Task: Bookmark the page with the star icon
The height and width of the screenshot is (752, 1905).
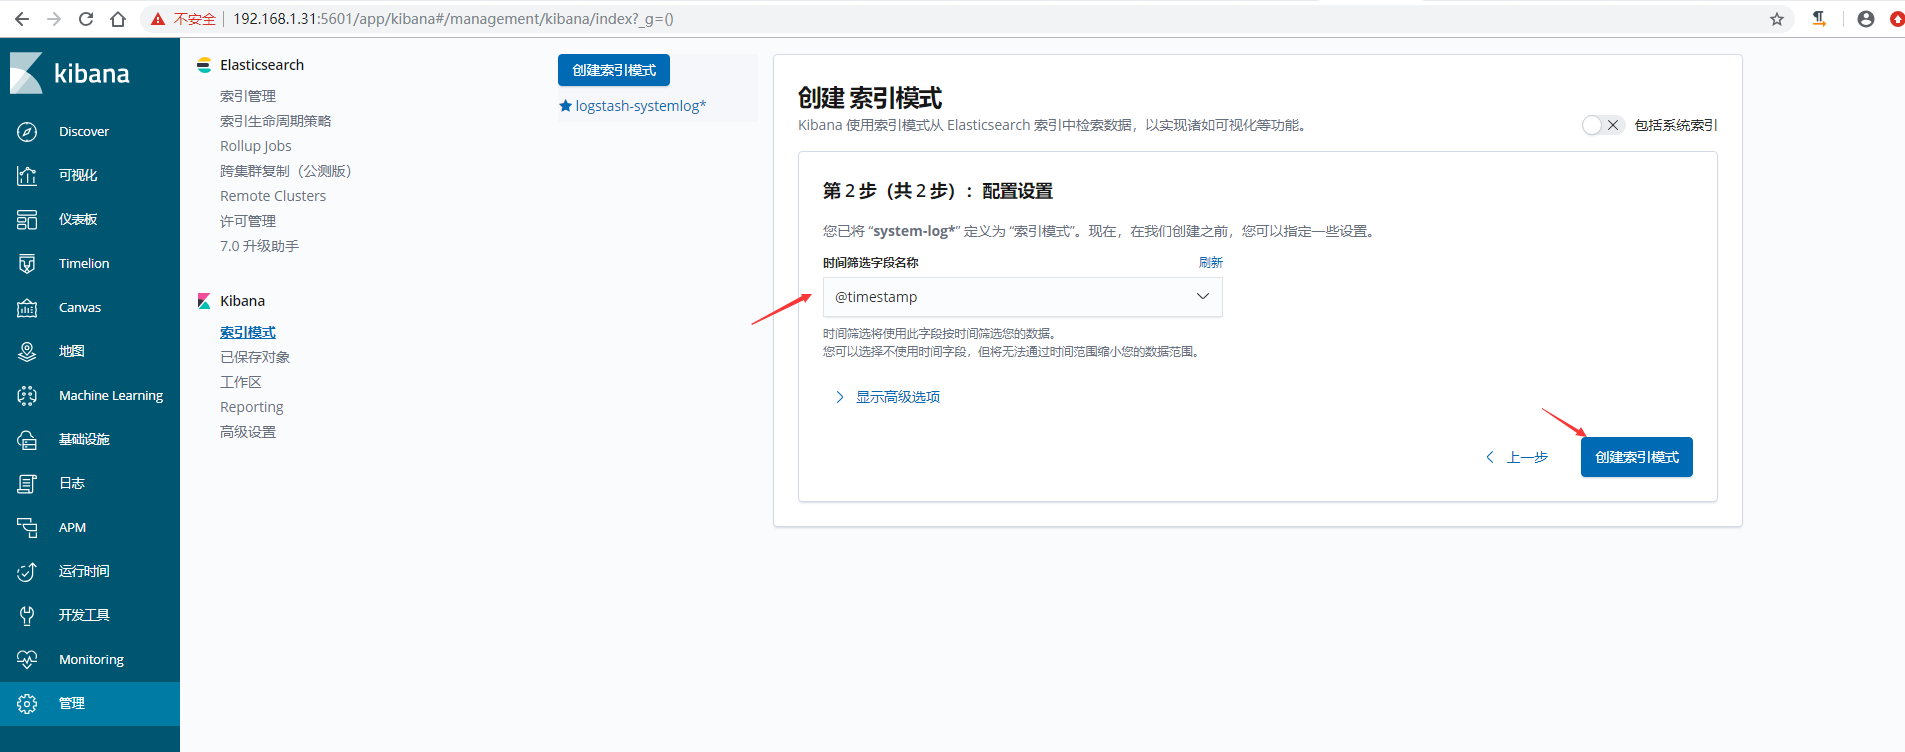Action: point(1777,19)
